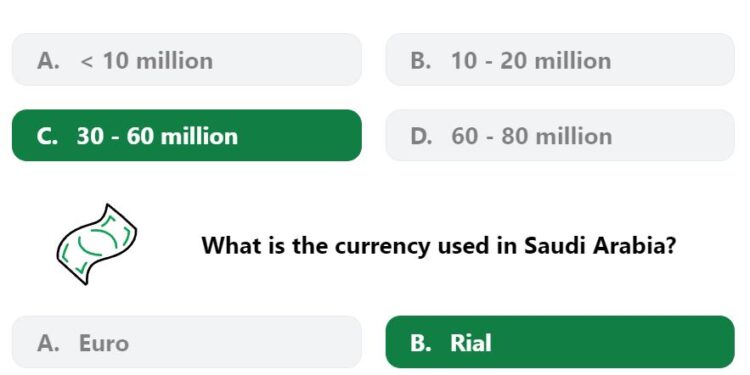This screenshot has height=375, width=750.
Task: Click the words 'Saudi Arabia?' in the question
Action: (x=600, y=245)
